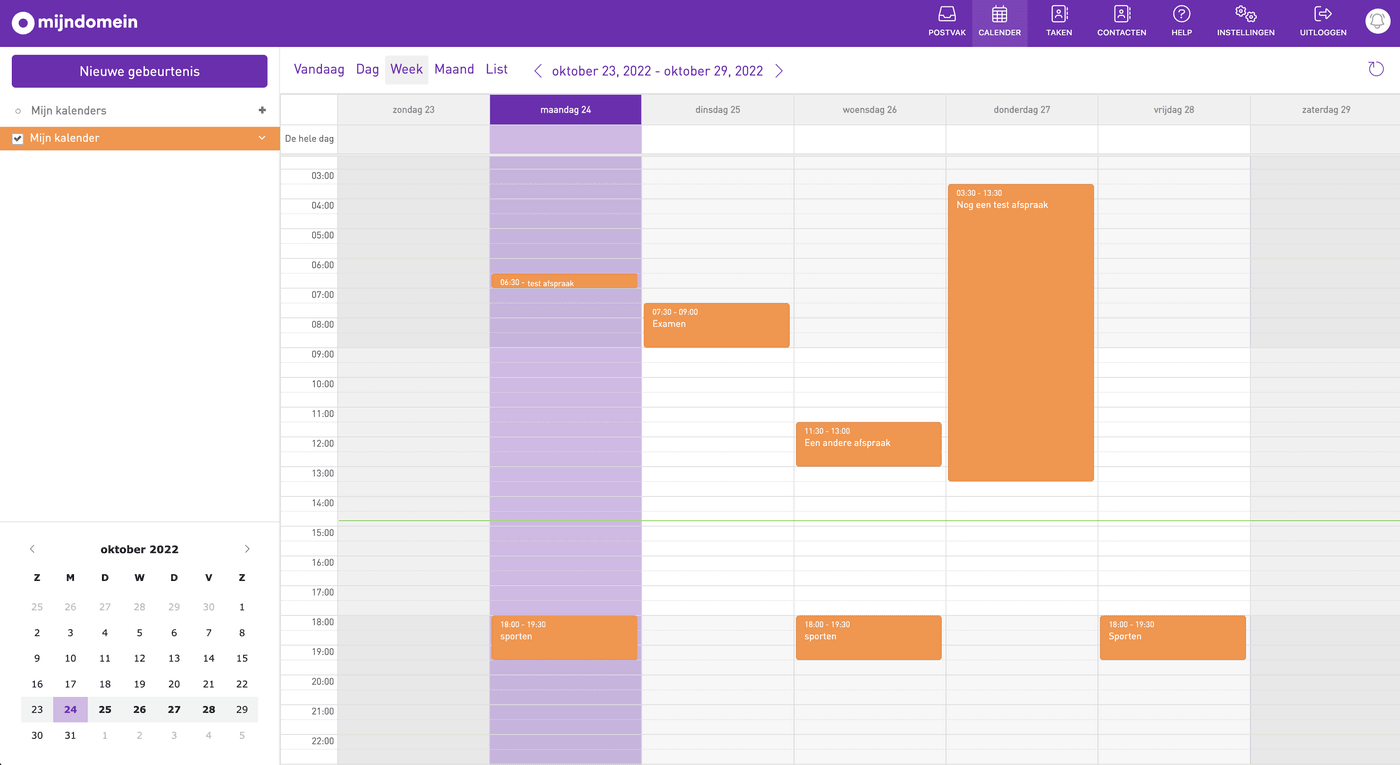Click the Uitloggen logout icon
Screen dimensions: 1400x765
[x=1323, y=22]
